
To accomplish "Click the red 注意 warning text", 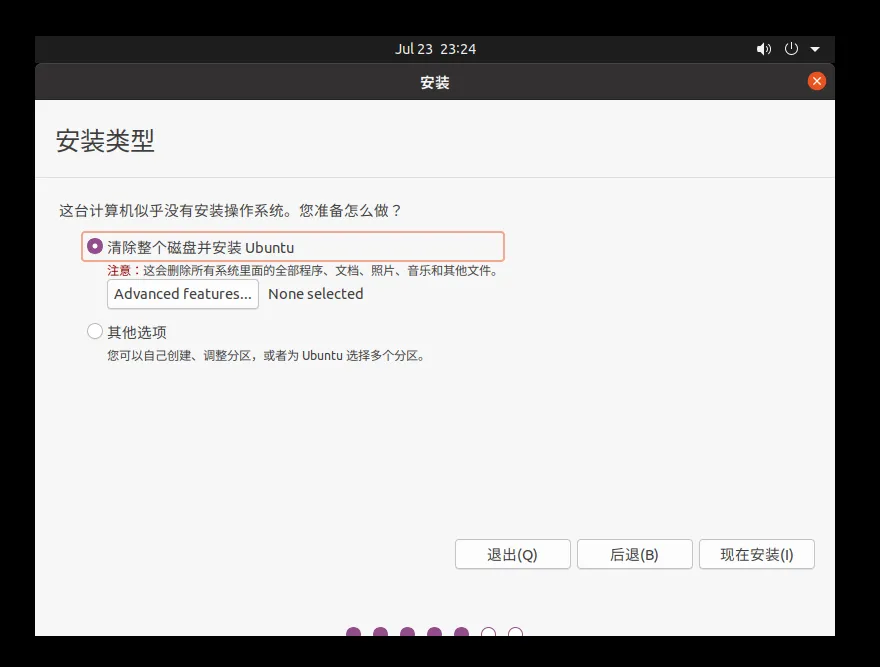I will 119,271.
